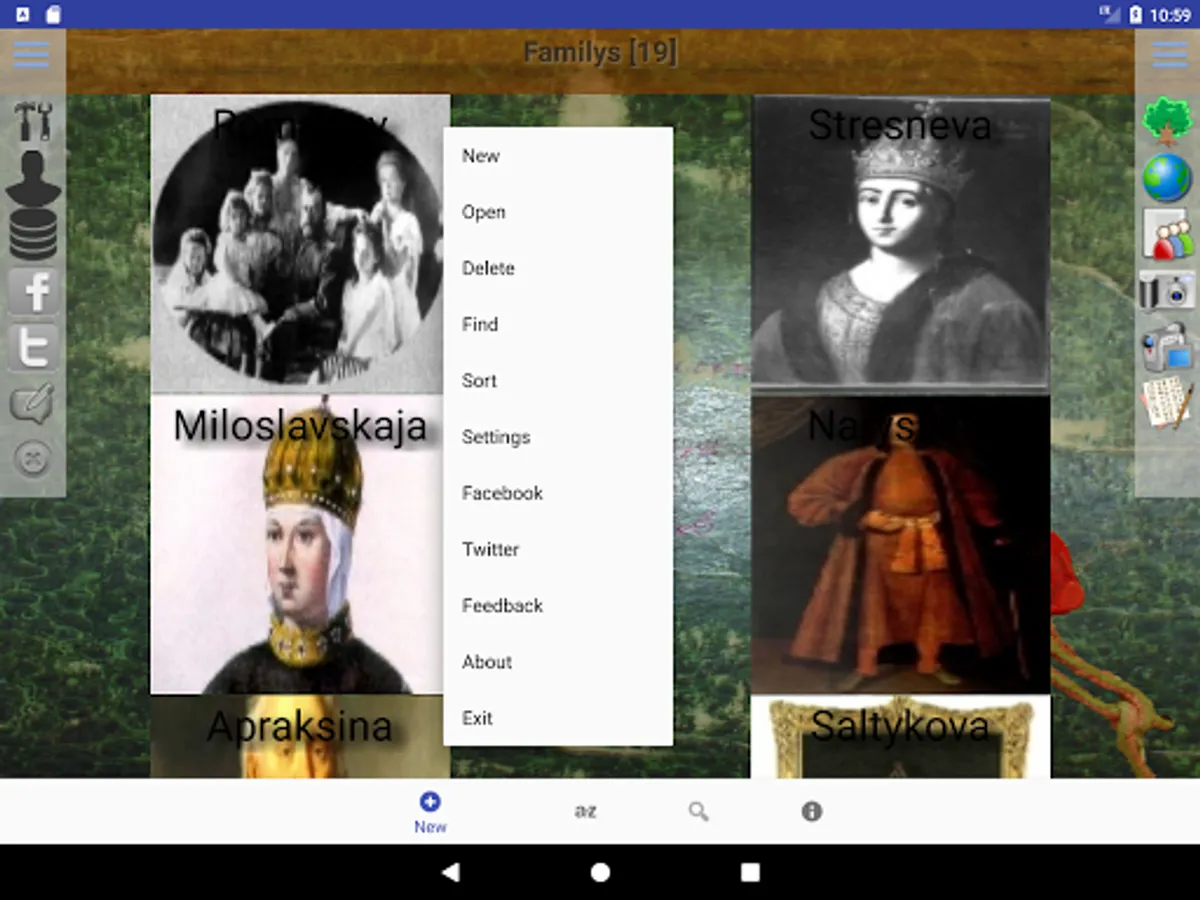The height and width of the screenshot is (900, 1200).
Task: Open the photo camera icon
Action: pos(1167,290)
